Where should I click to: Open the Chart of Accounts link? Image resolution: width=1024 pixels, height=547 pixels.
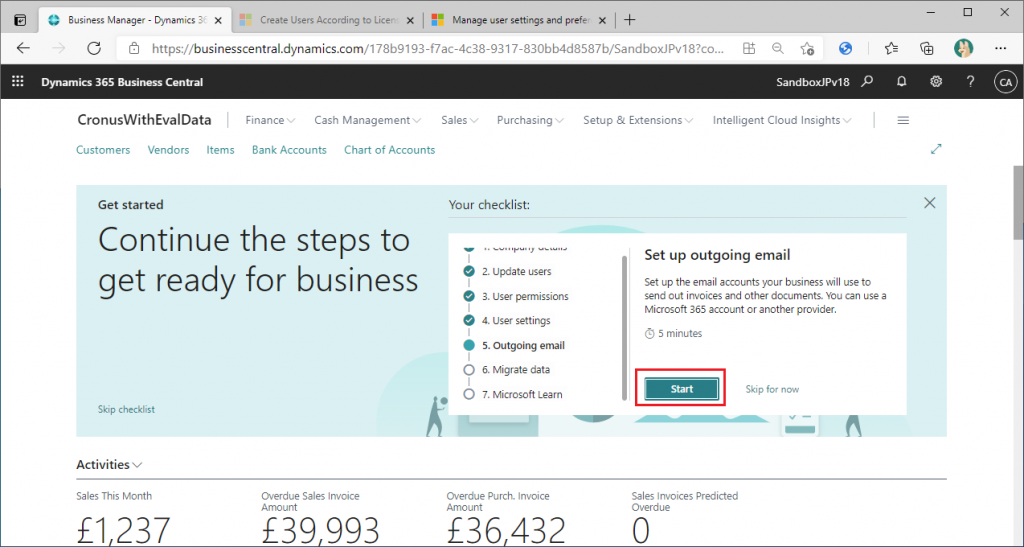click(x=389, y=149)
